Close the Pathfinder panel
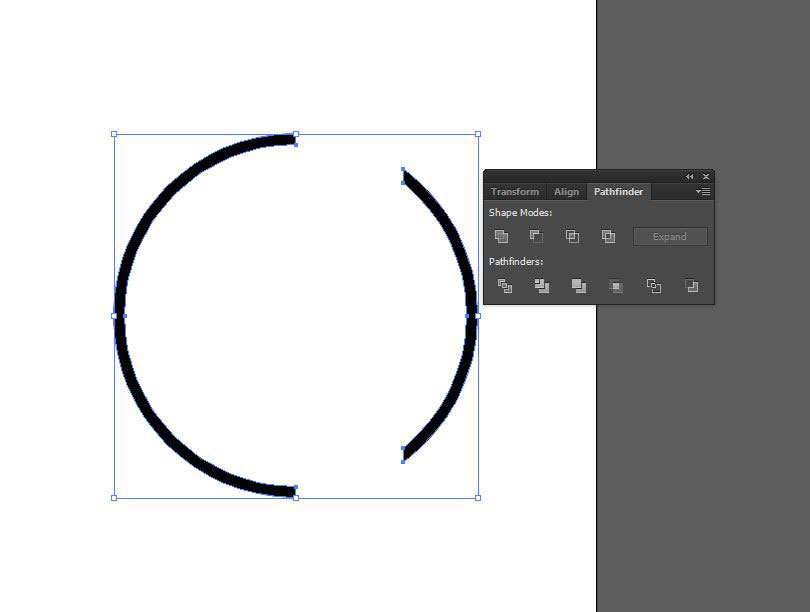The width and height of the screenshot is (810, 612). 706,177
